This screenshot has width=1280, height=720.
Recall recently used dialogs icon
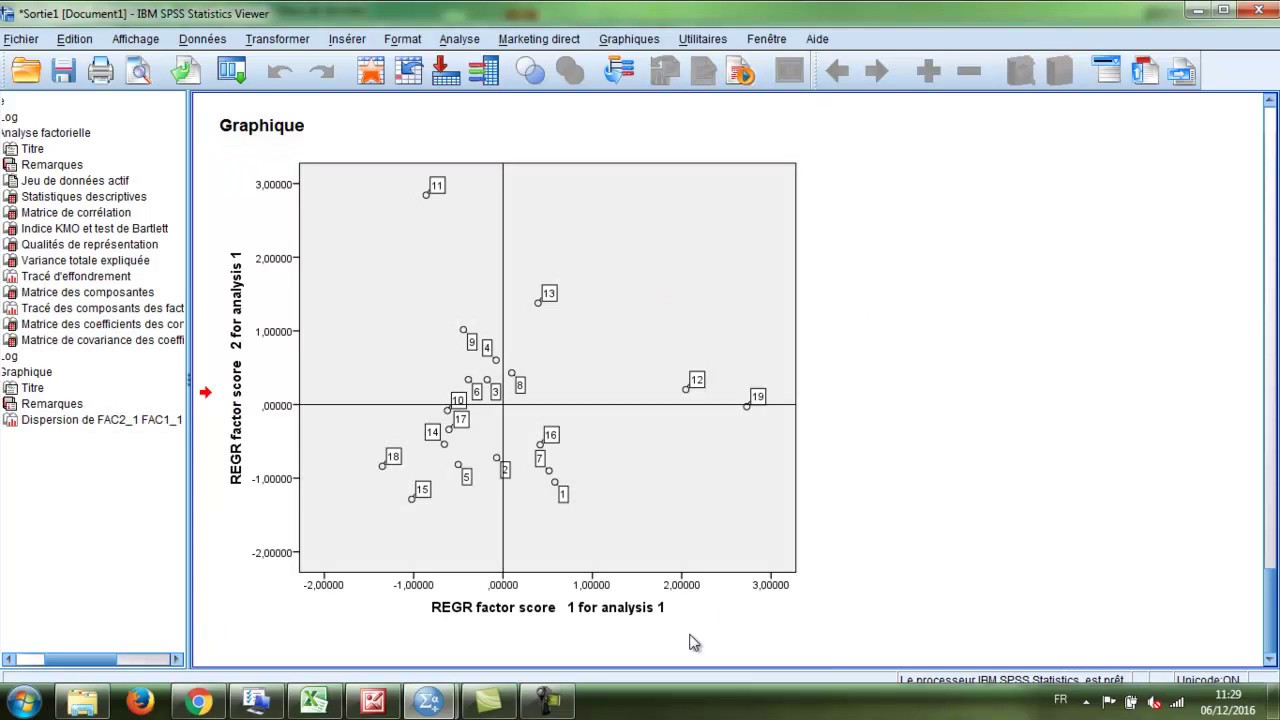[x=232, y=71]
